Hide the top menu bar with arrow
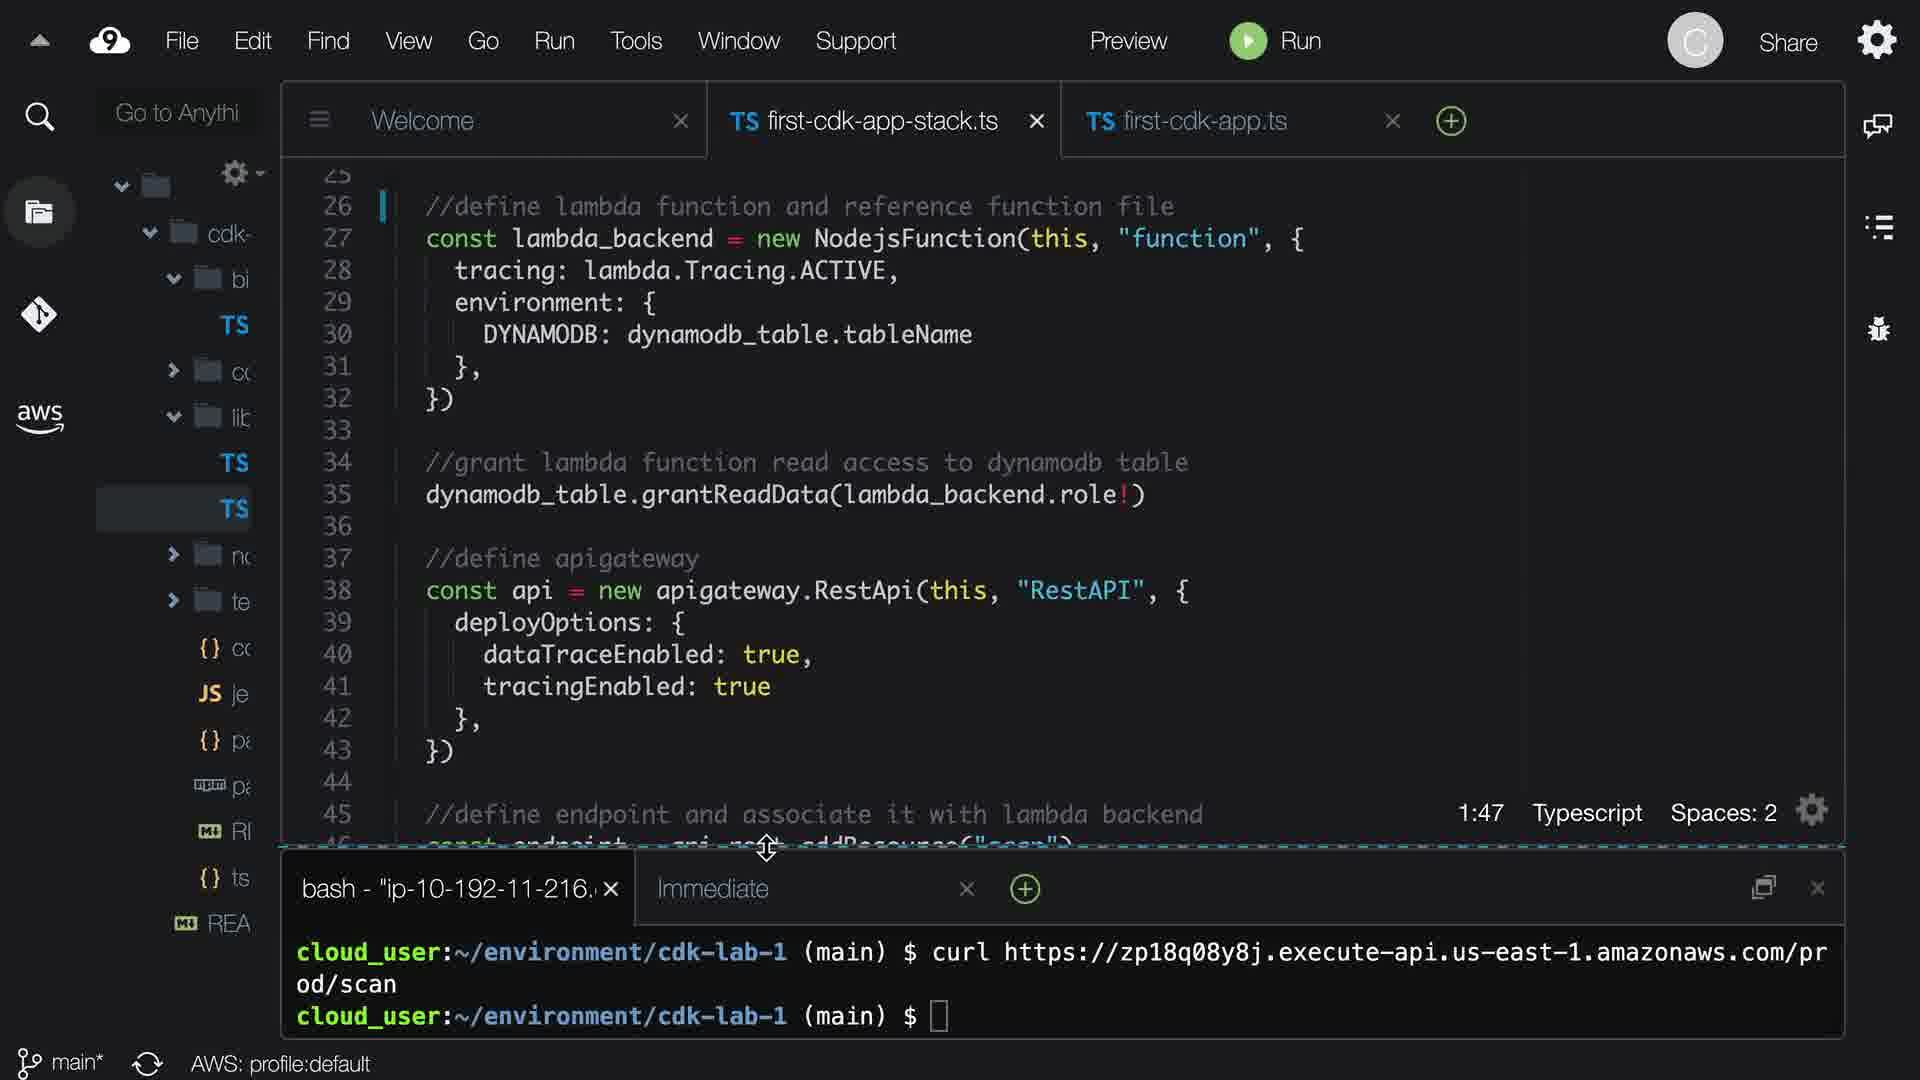This screenshot has height=1080, width=1920. point(39,41)
